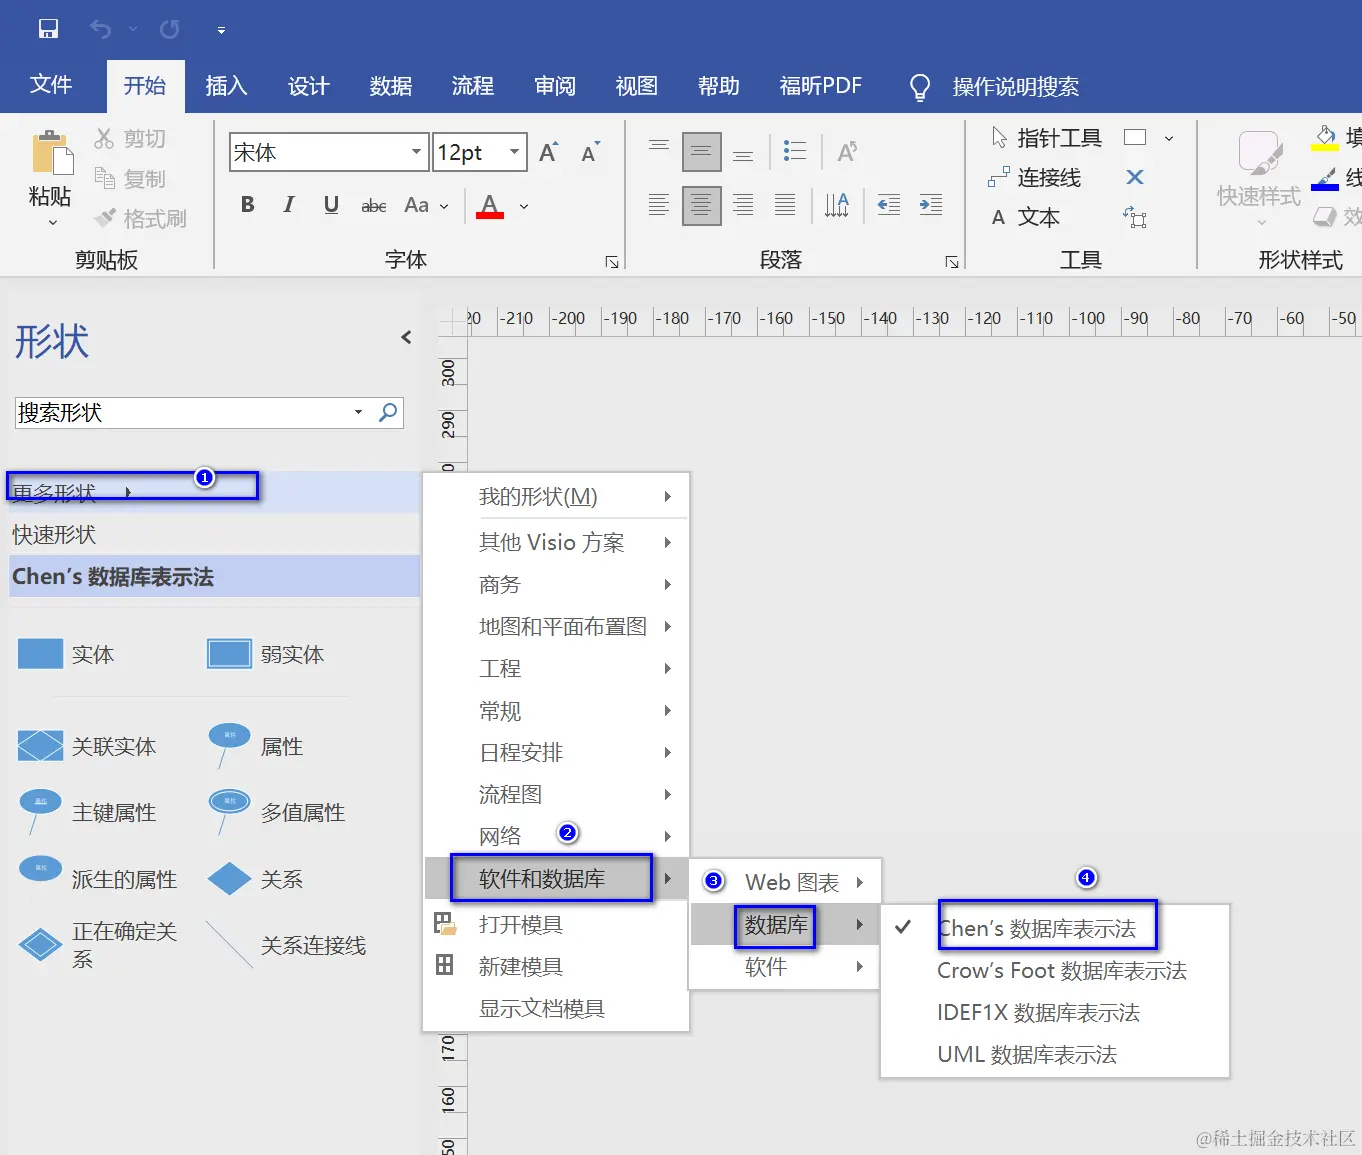
Task: Open the Aa change case dropdown
Action: [x=426, y=205]
